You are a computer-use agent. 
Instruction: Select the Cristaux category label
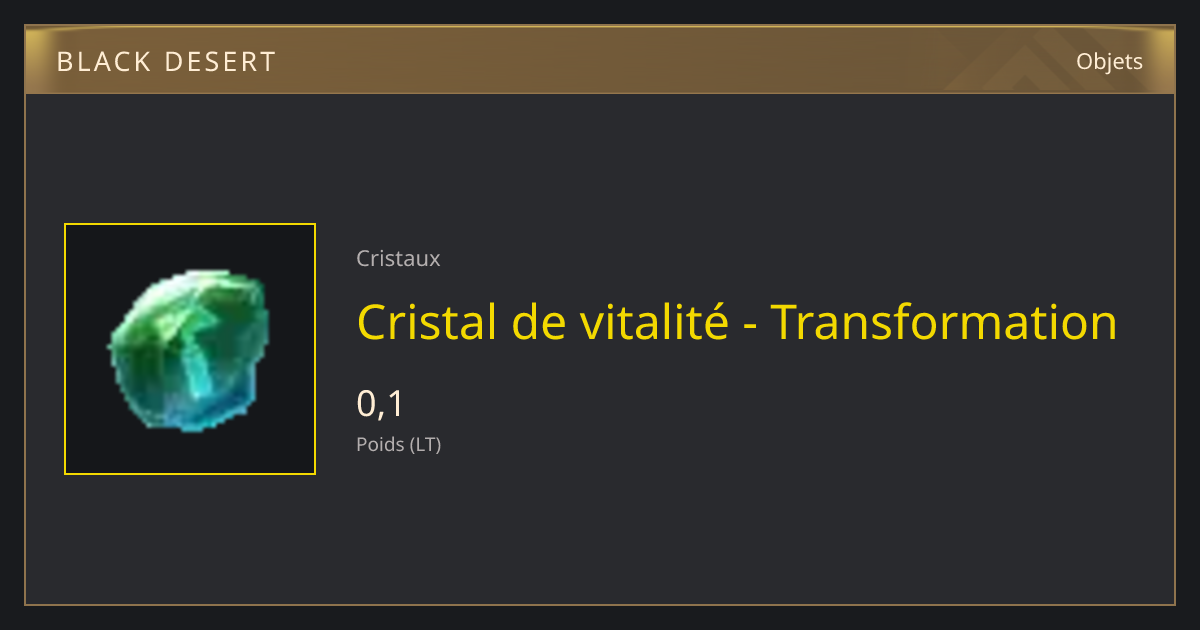pyautogui.click(x=398, y=258)
